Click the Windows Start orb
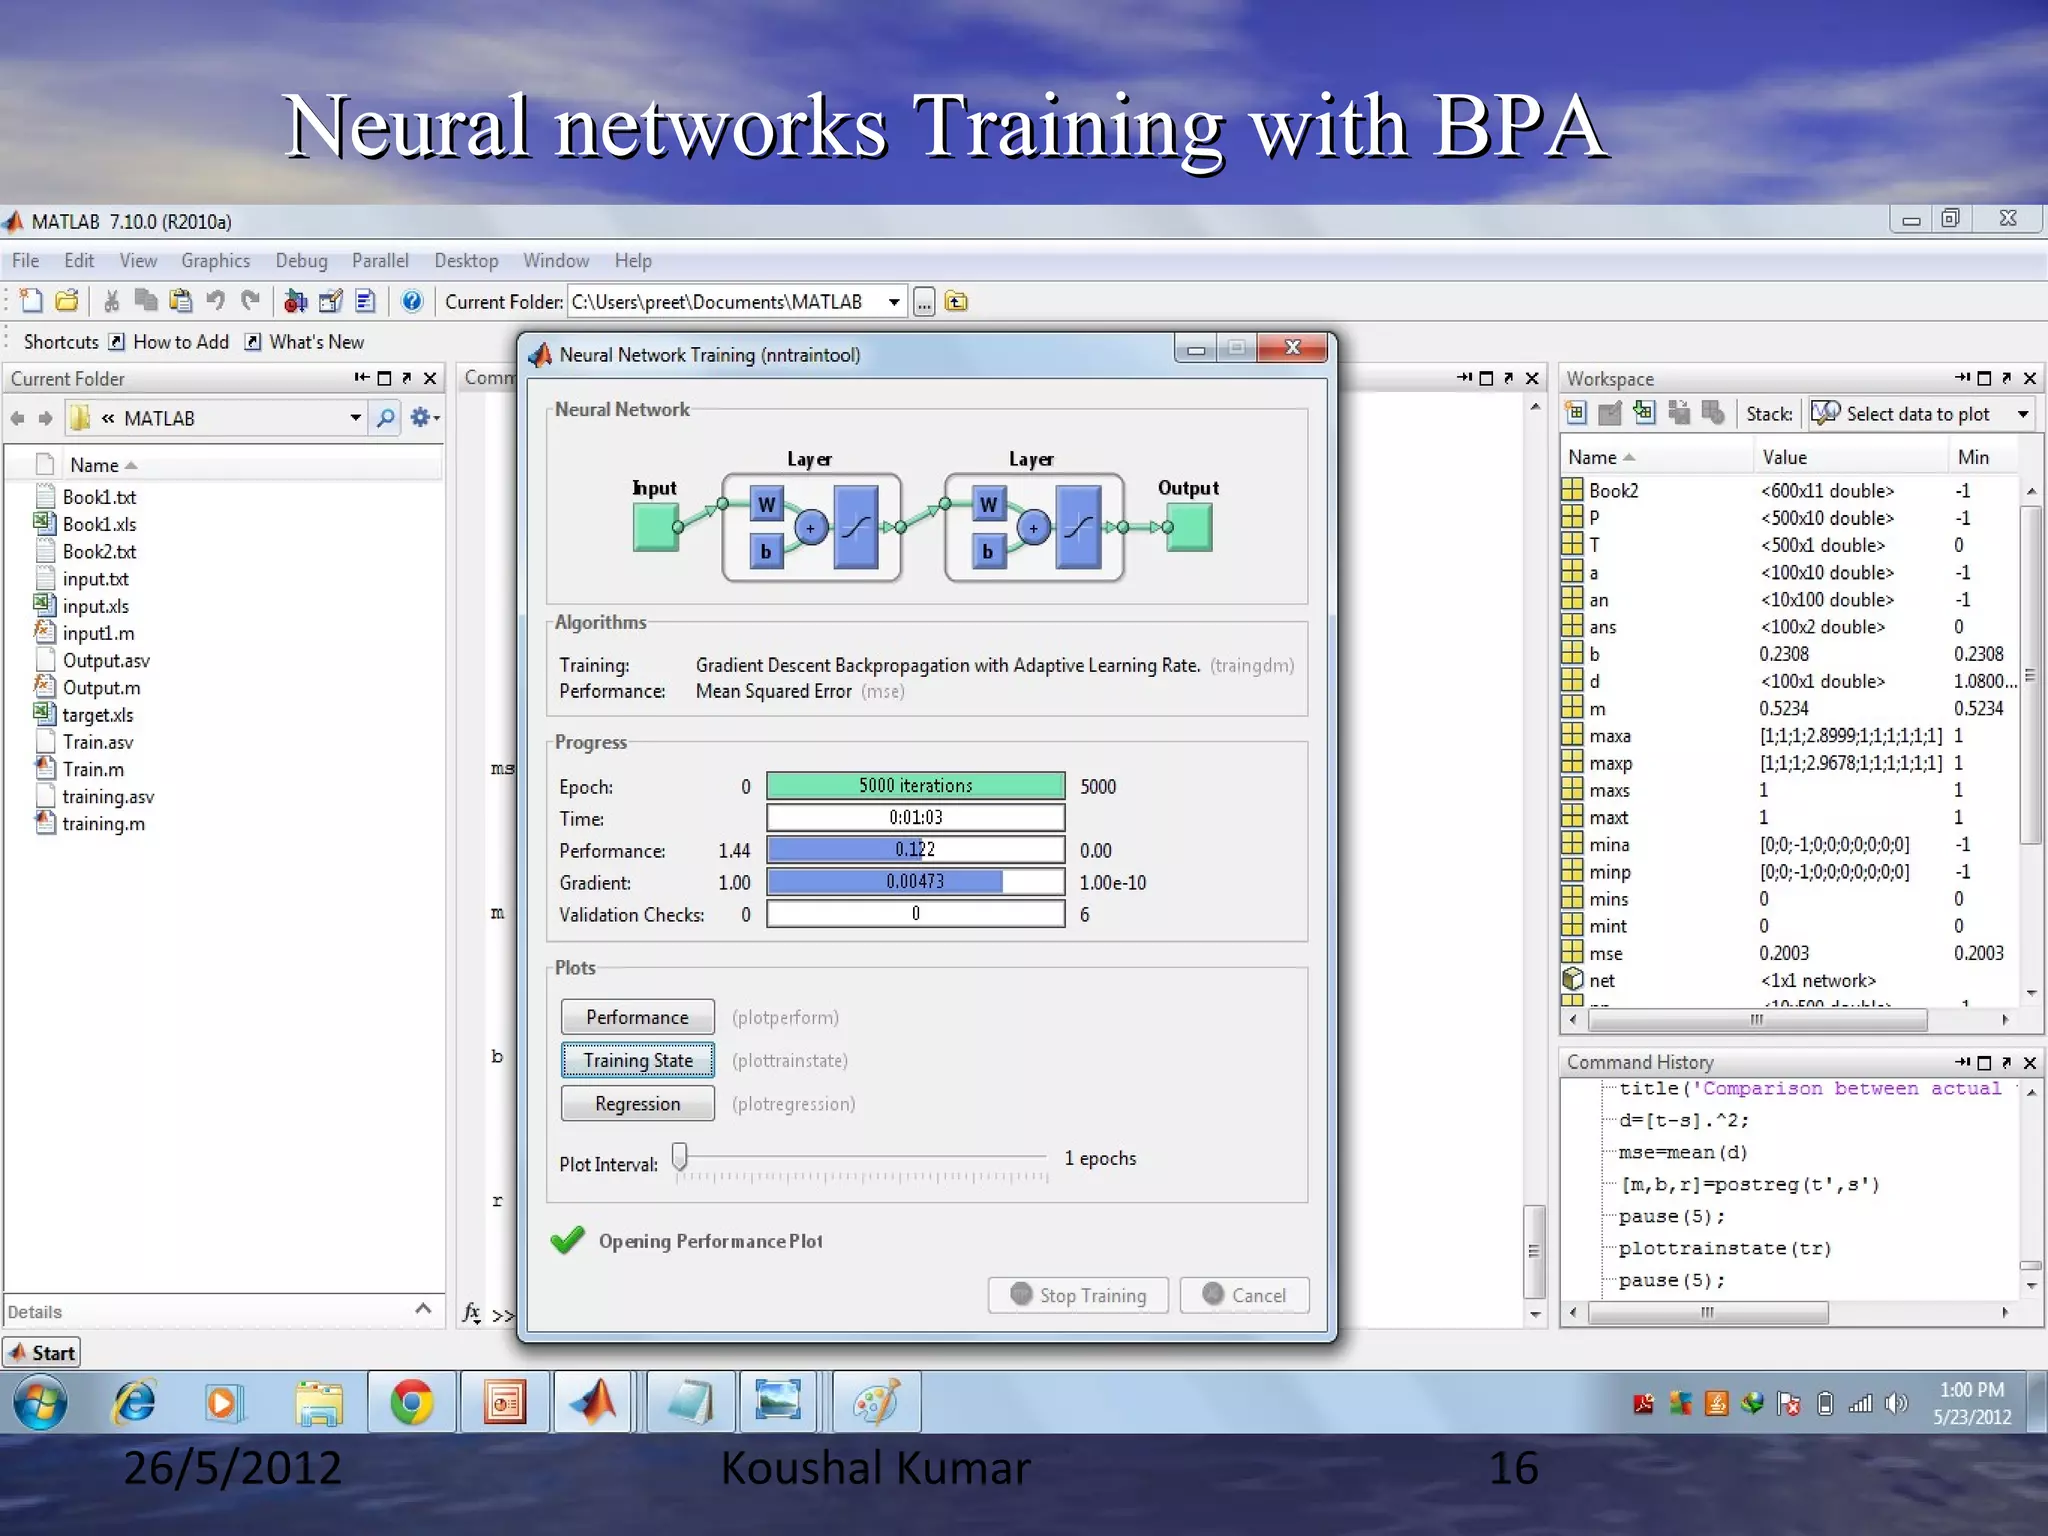2048x1536 pixels. [40, 1402]
